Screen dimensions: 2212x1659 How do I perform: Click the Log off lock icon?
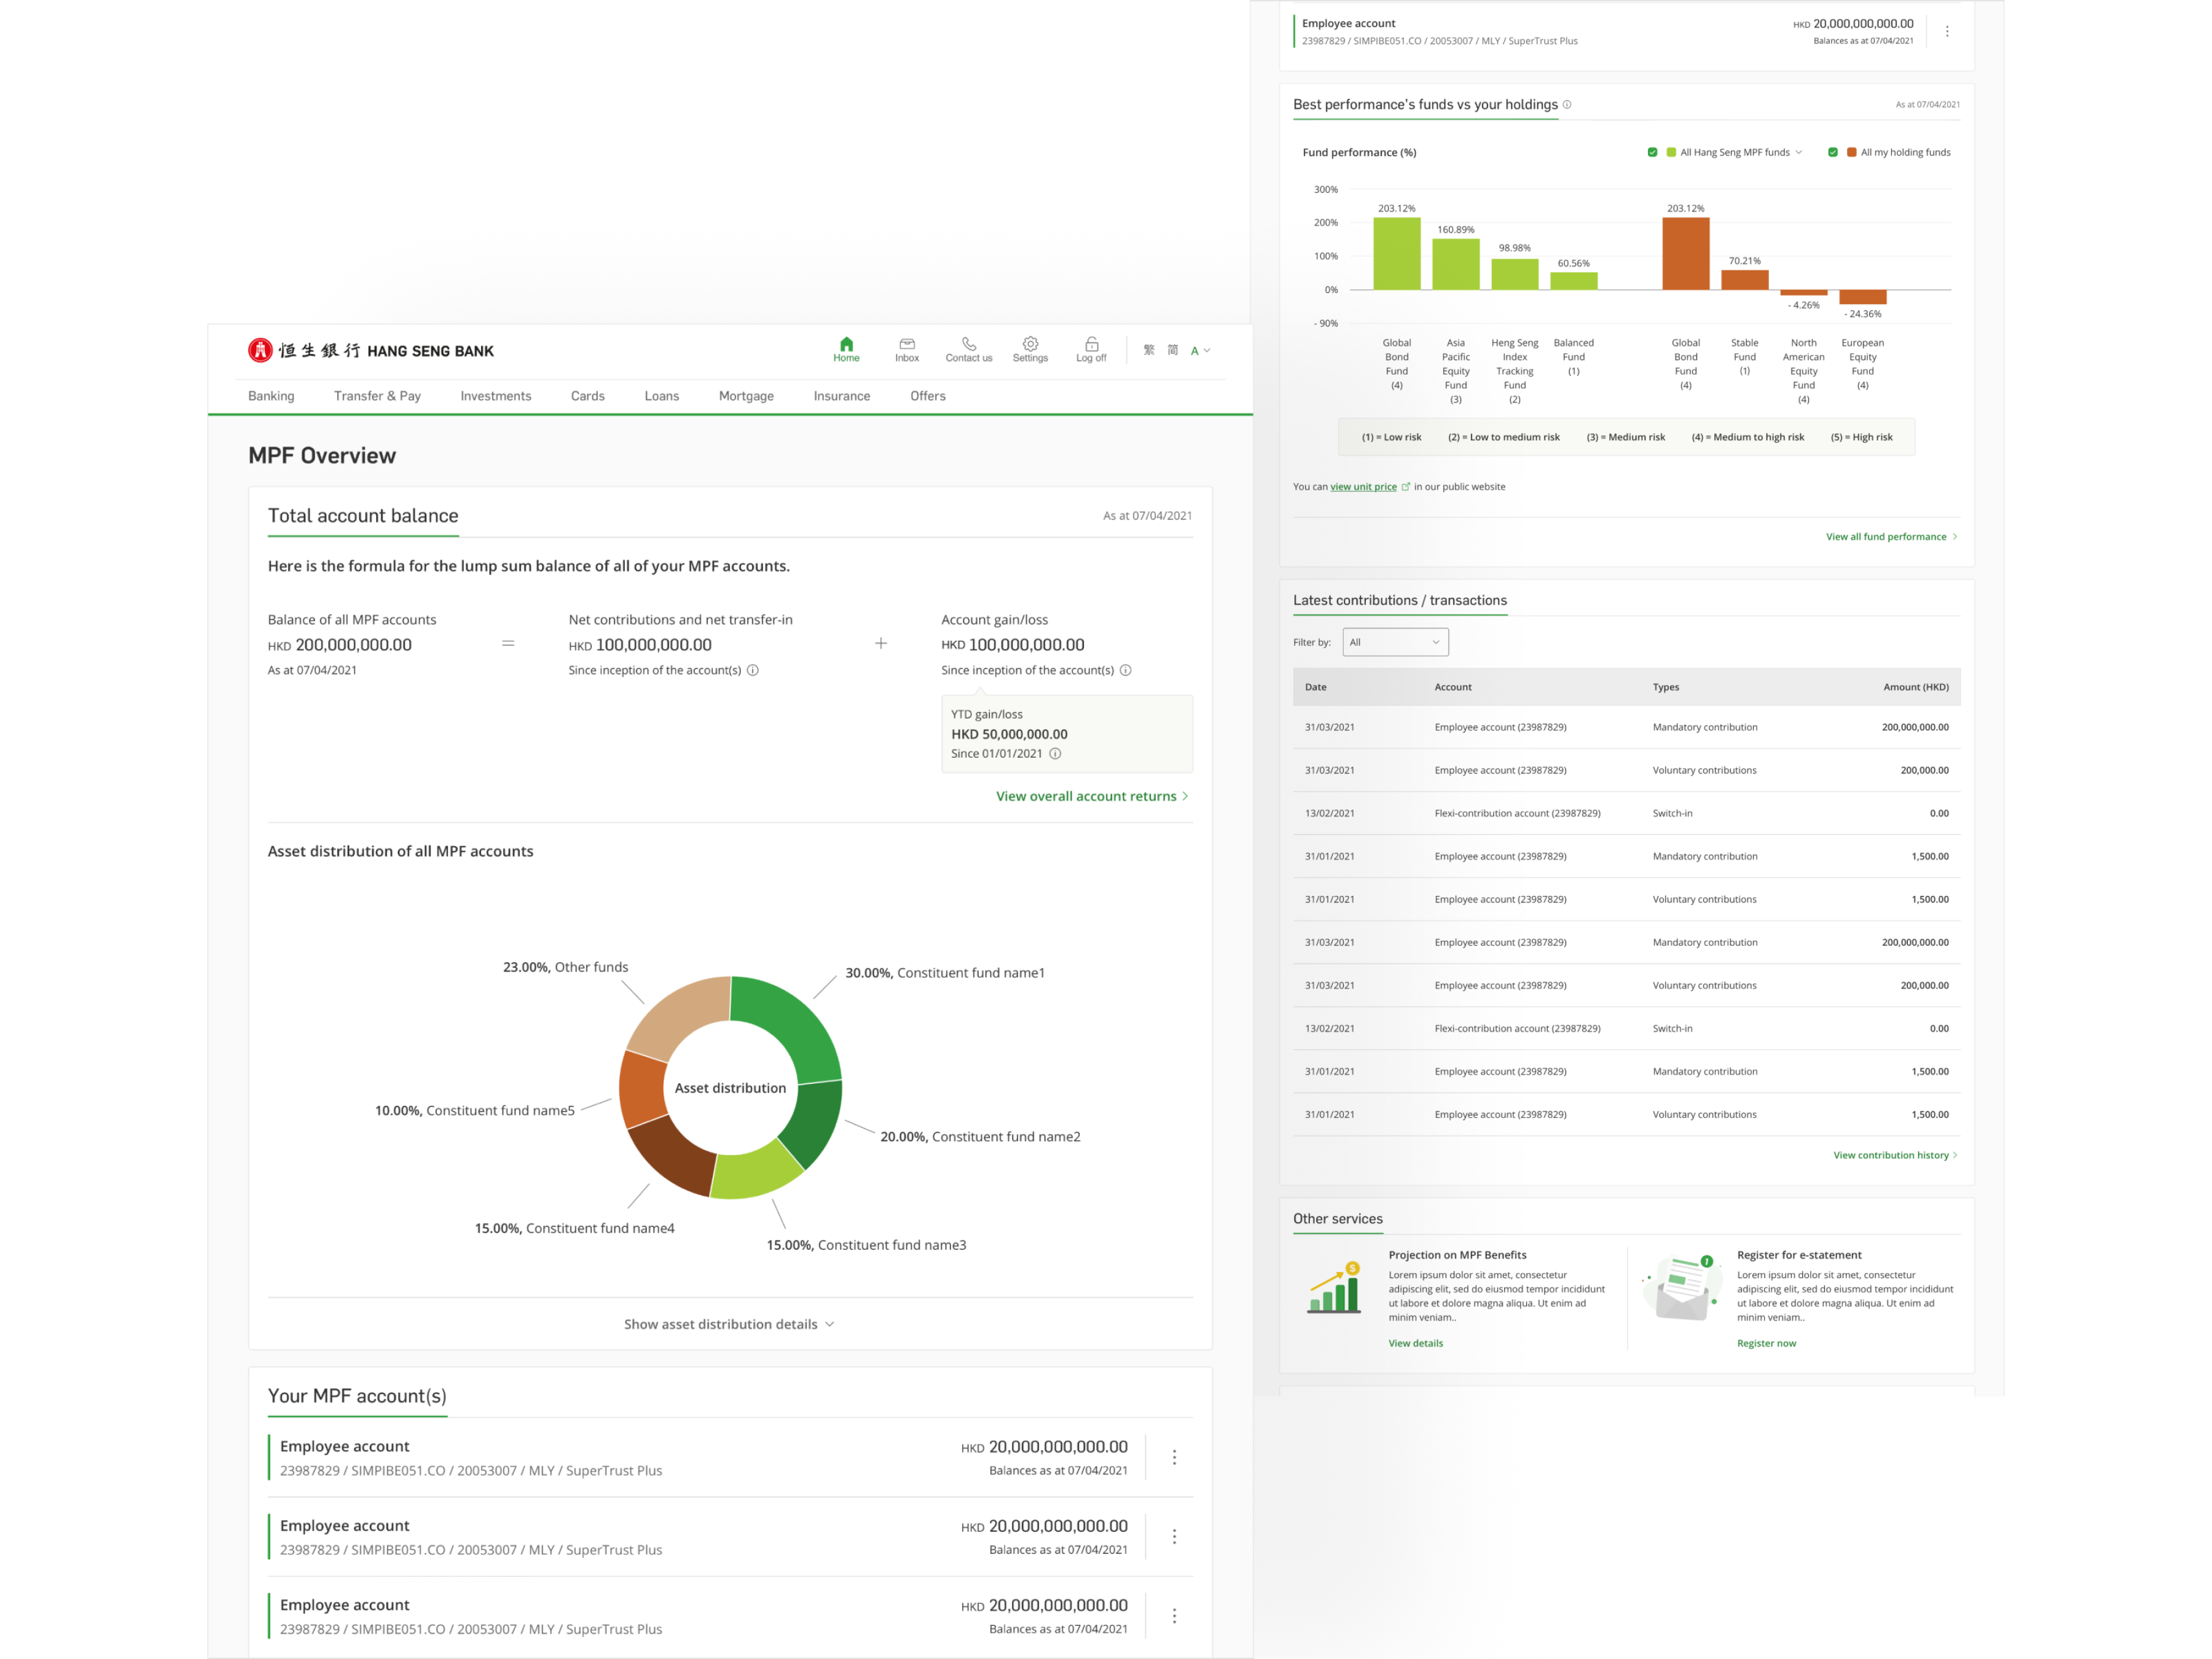tap(1091, 344)
